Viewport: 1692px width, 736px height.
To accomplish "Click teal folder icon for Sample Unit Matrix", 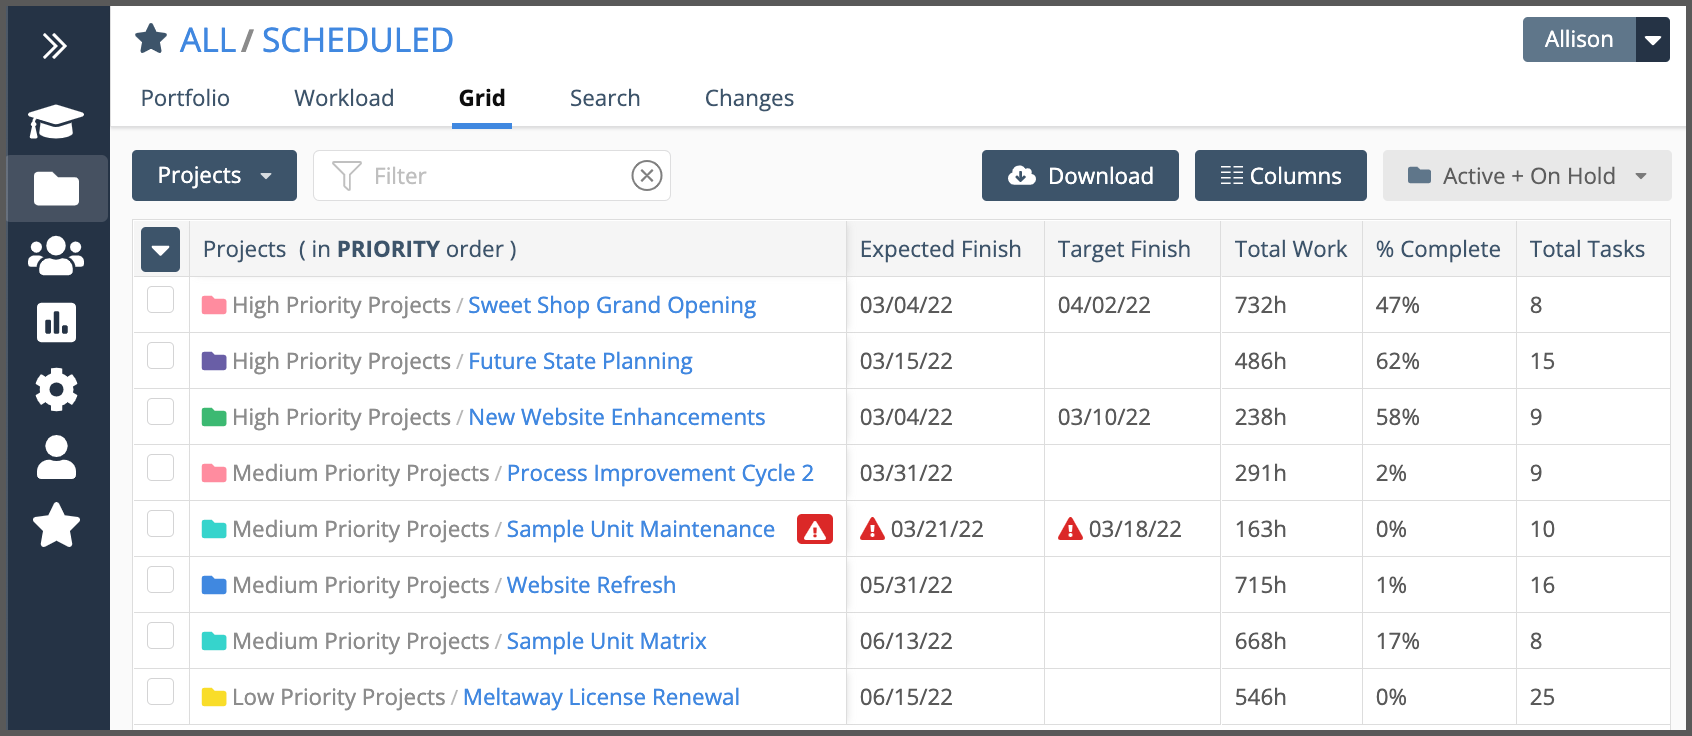I will pos(214,641).
